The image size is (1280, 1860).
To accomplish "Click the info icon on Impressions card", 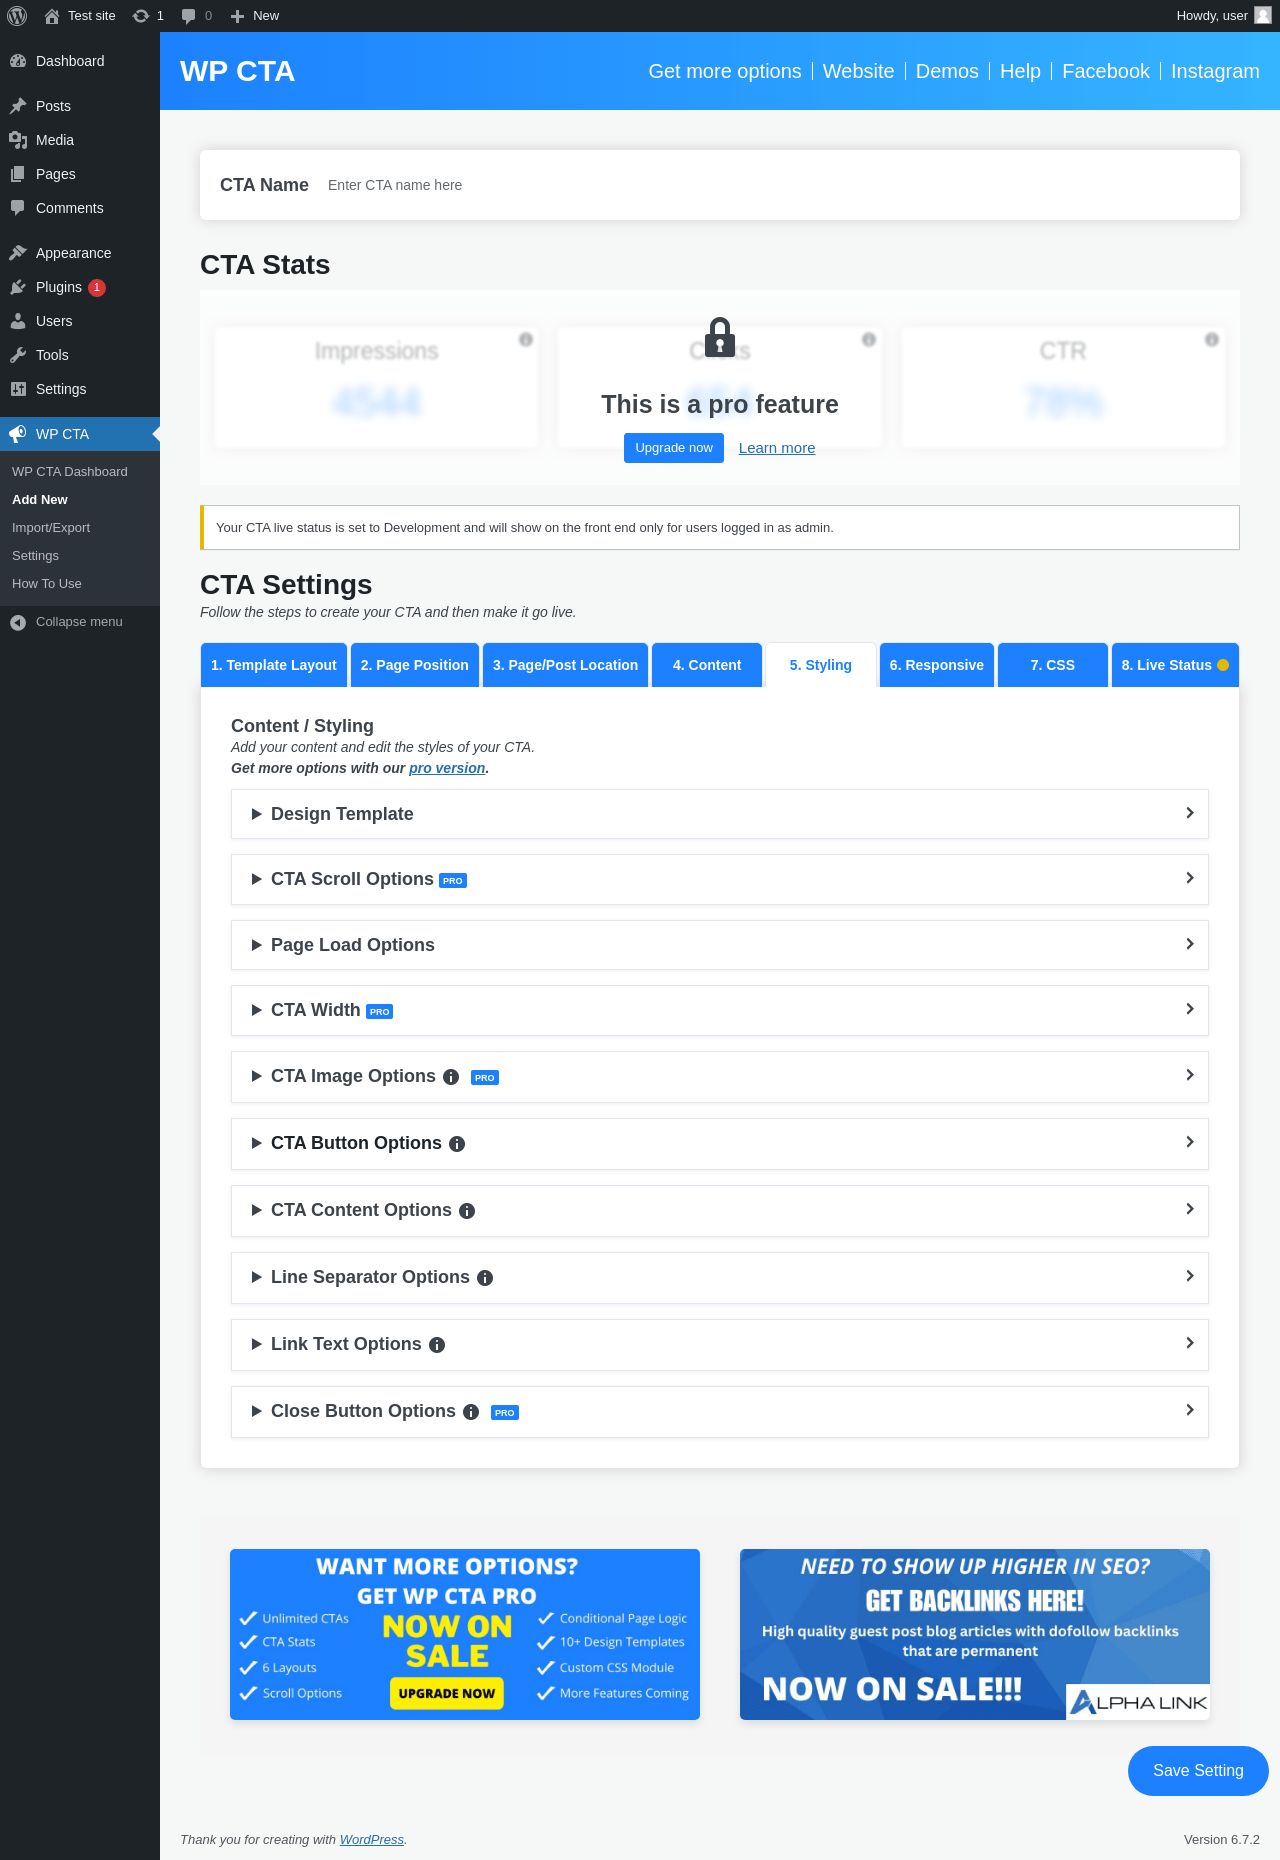I will click(526, 339).
